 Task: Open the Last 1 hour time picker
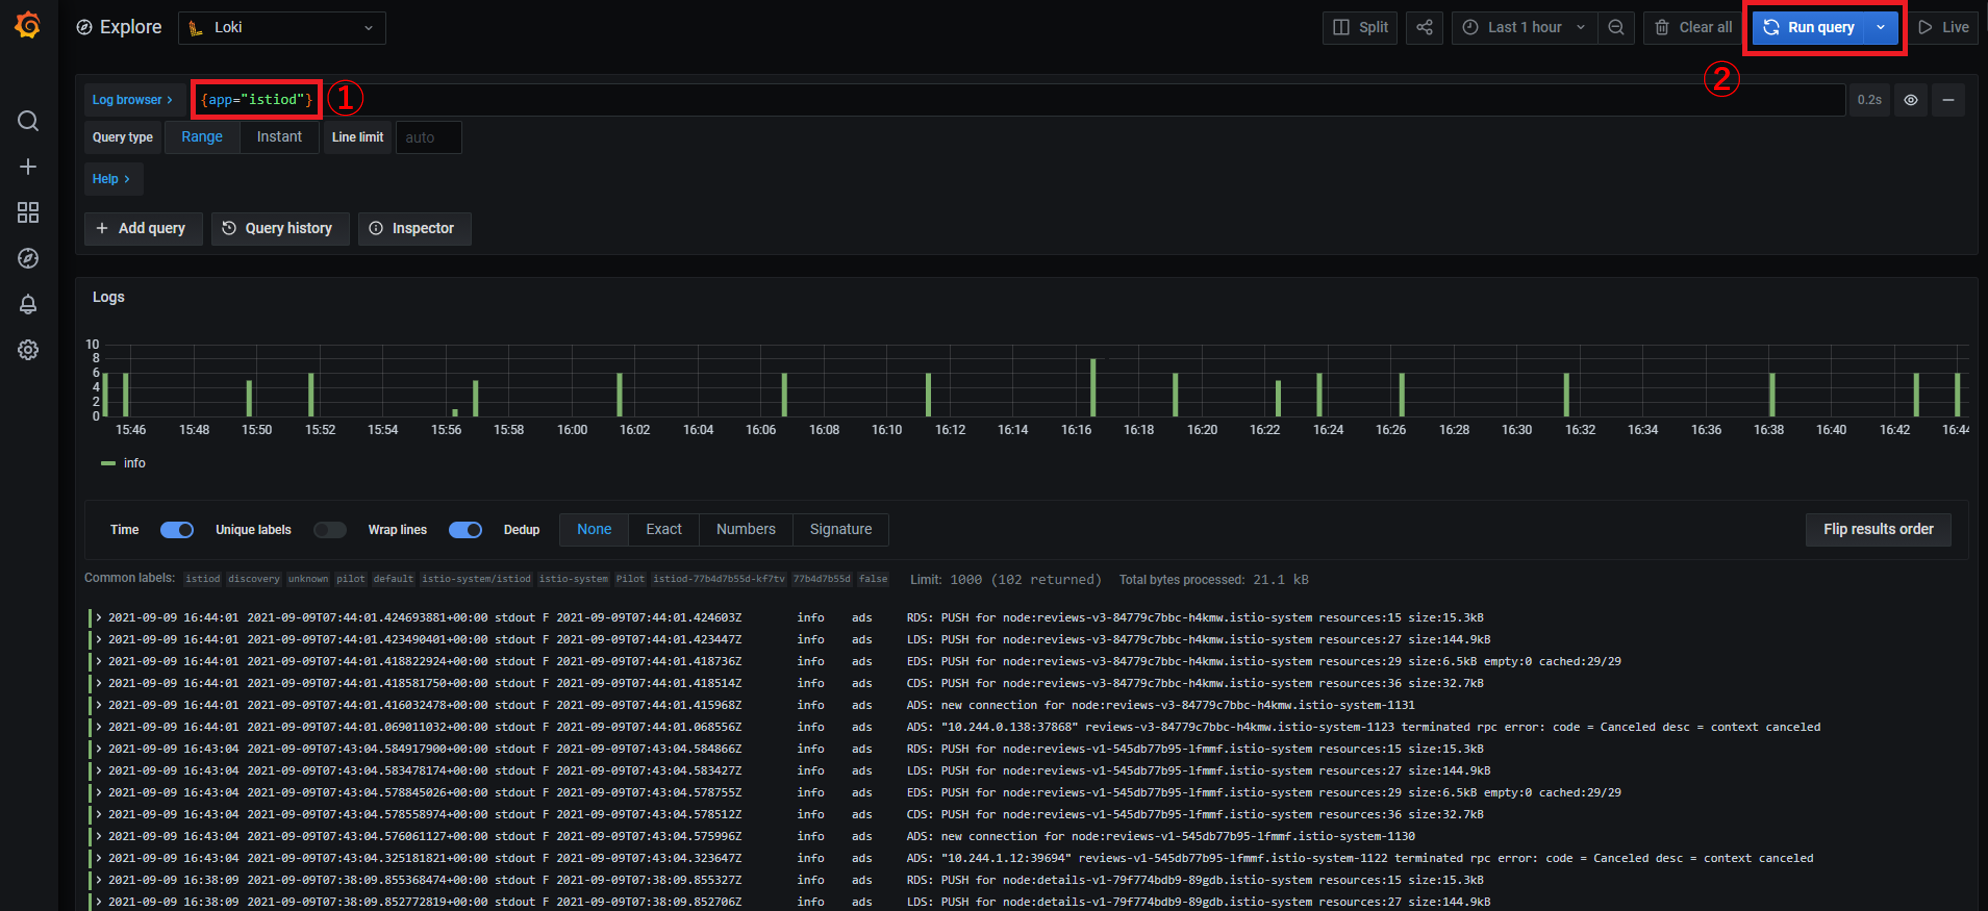click(1523, 28)
